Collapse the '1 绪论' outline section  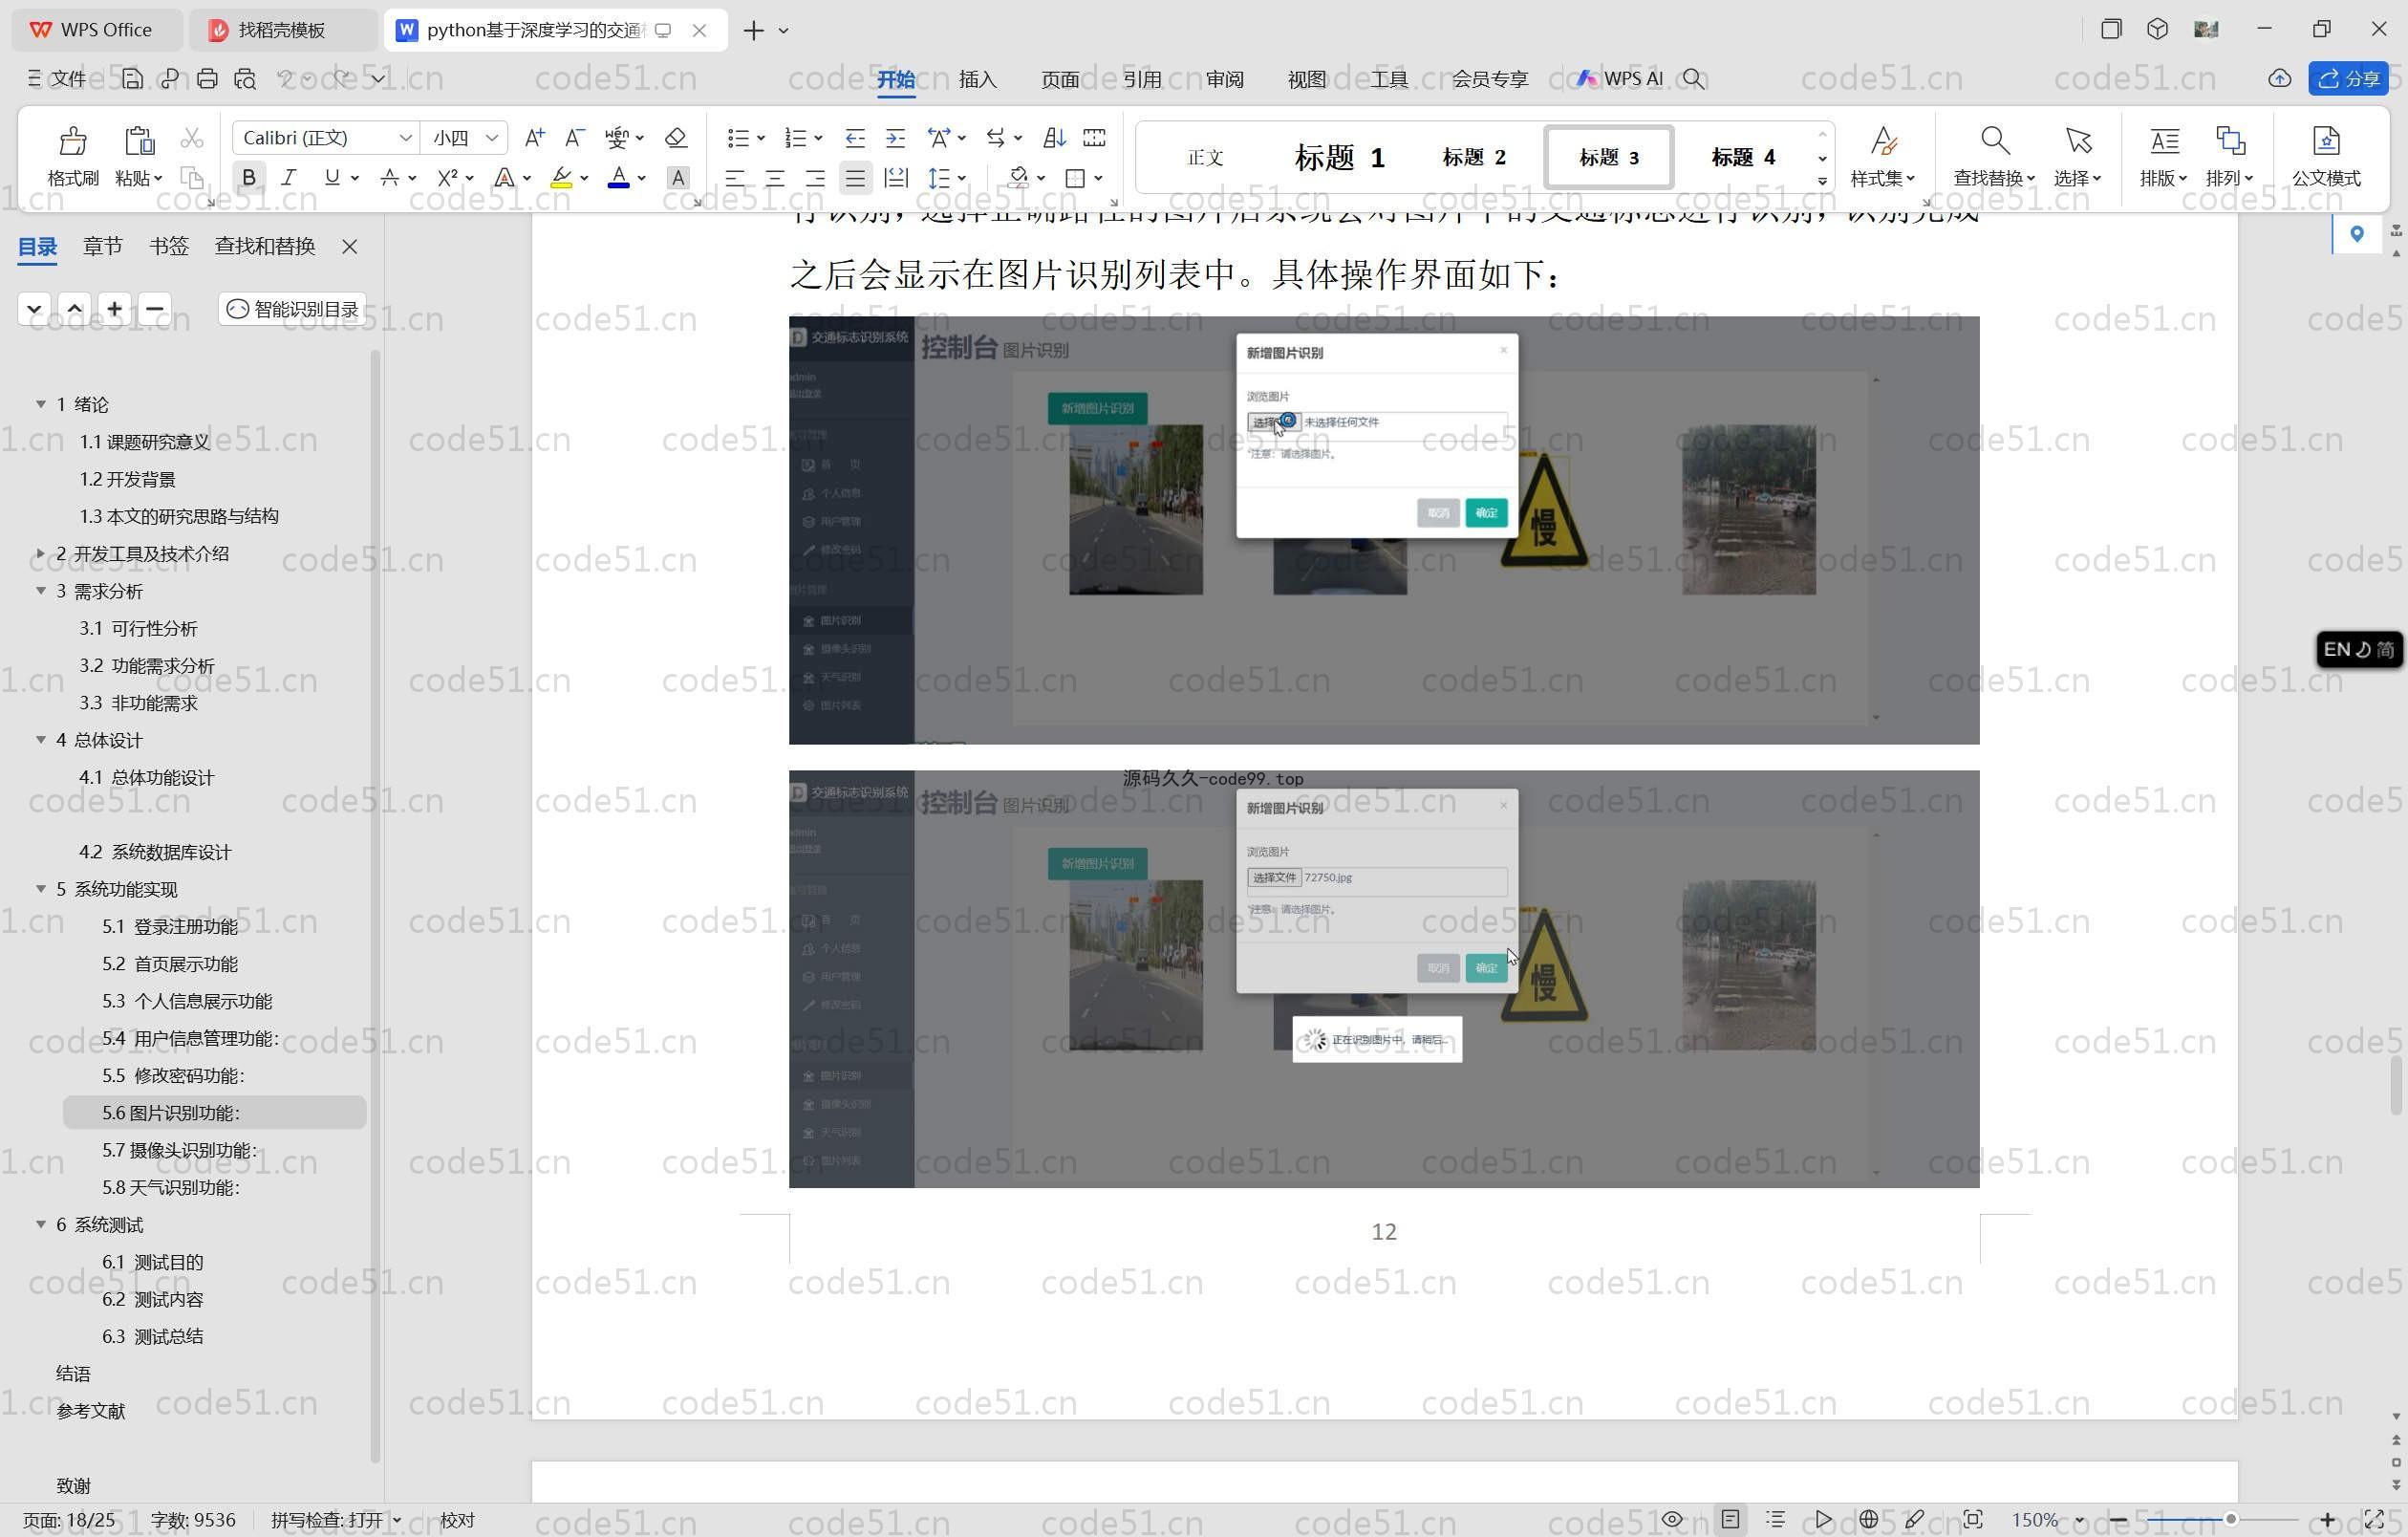click(41, 404)
